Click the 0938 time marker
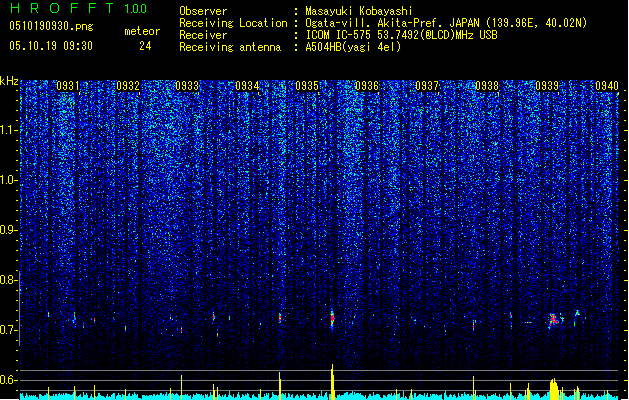629x400 pixels. [x=487, y=86]
